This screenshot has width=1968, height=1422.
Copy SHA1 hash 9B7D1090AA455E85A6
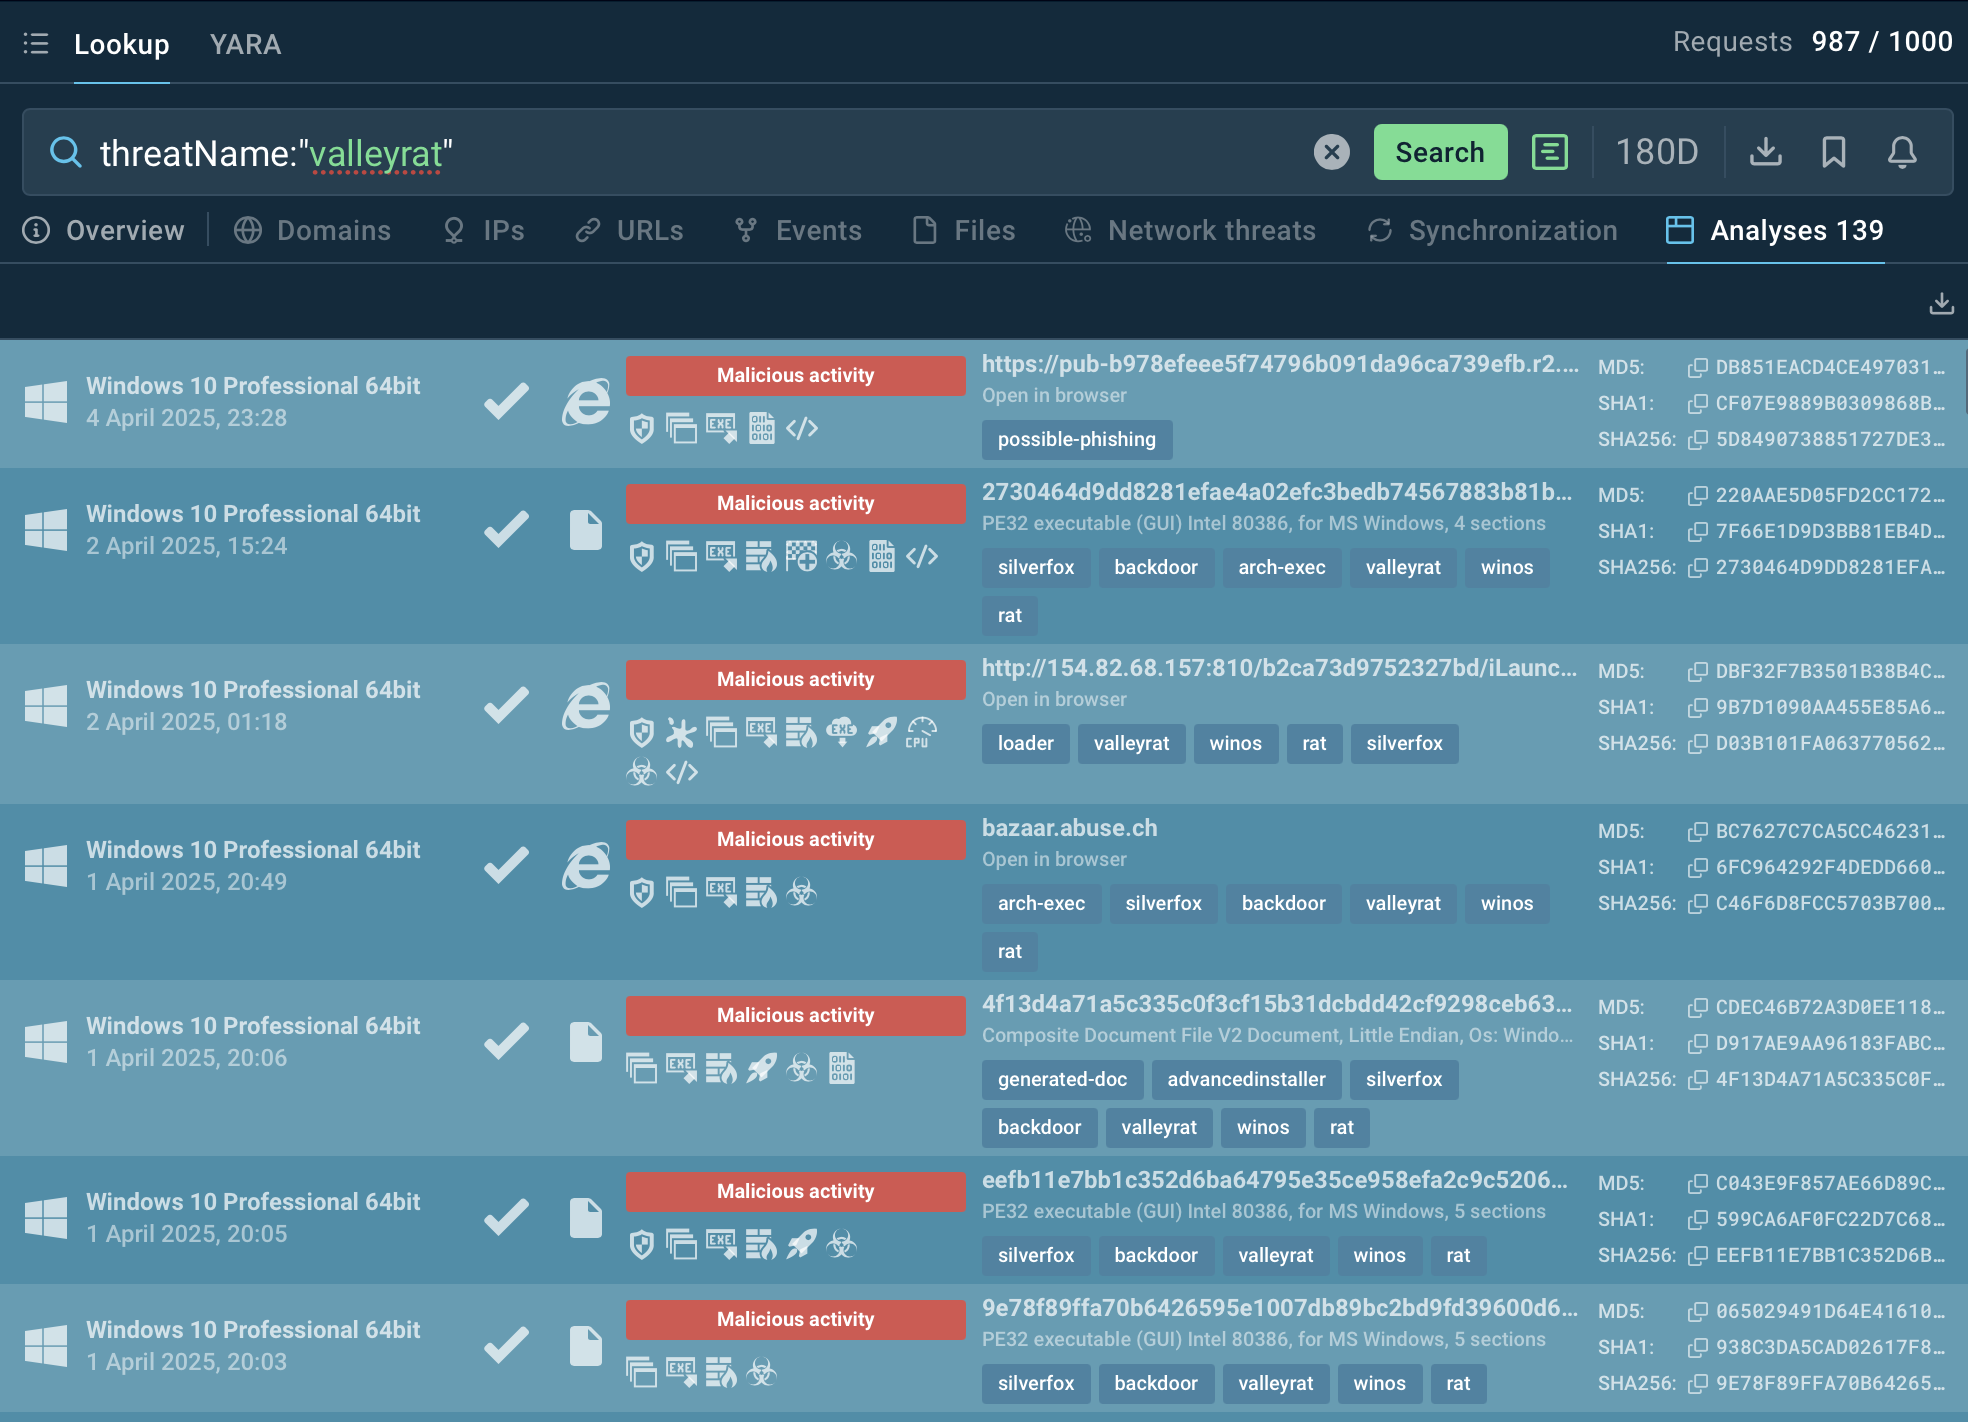(1697, 707)
